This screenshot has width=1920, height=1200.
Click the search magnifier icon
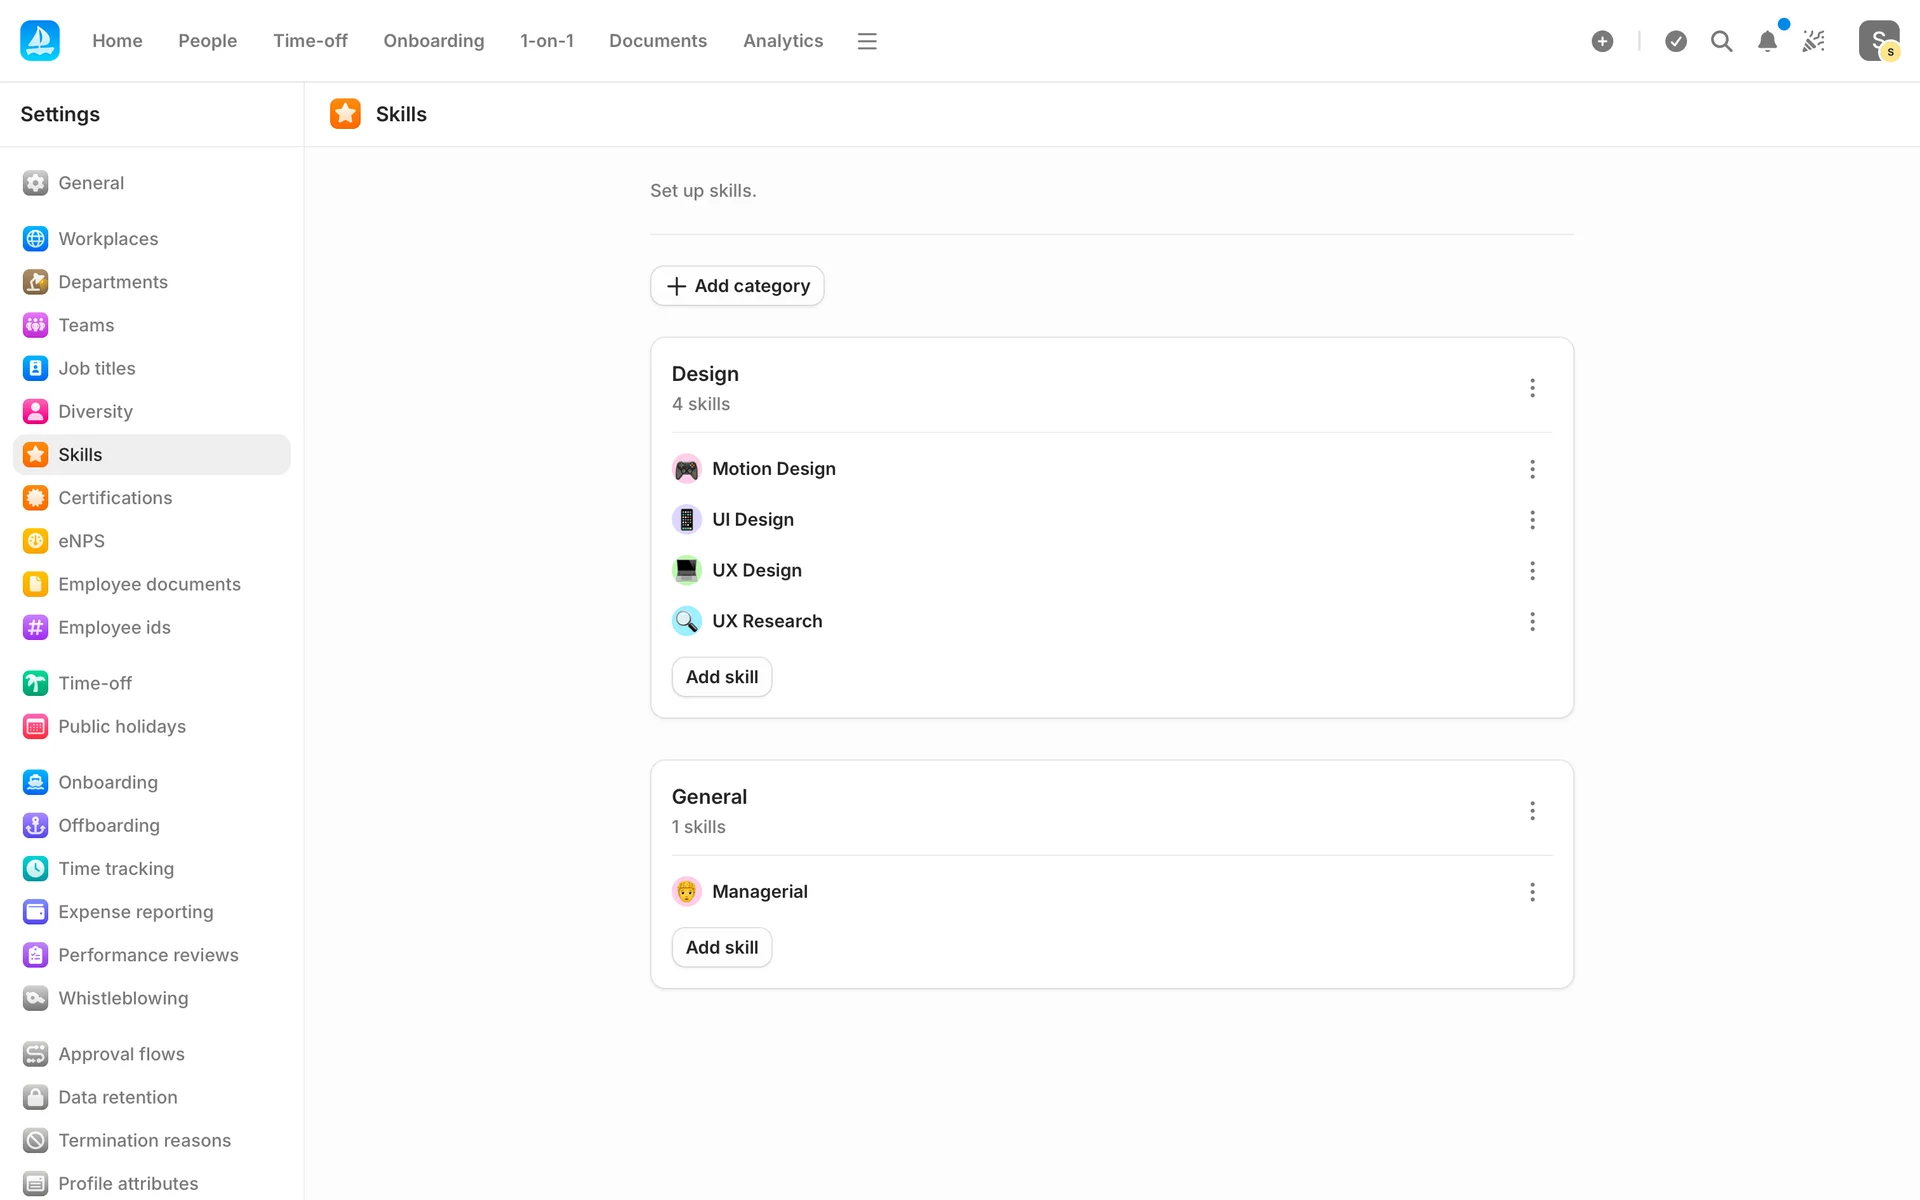tap(1721, 41)
